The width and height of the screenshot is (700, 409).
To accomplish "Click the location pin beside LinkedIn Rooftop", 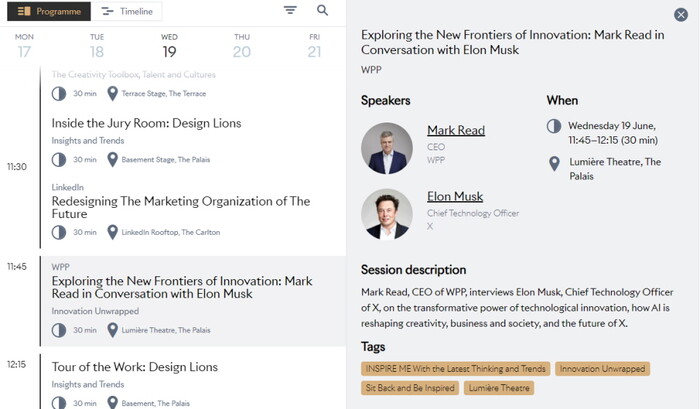I will click(x=113, y=232).
